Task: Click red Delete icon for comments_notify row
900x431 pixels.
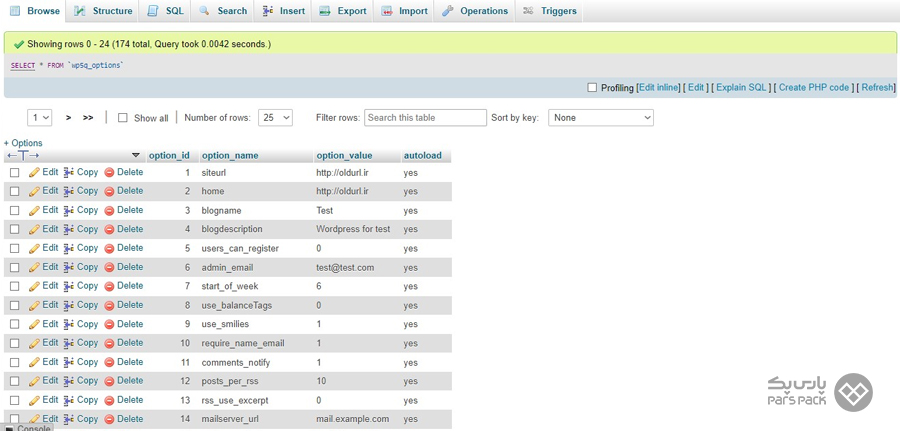Action: tap(109, 362)
